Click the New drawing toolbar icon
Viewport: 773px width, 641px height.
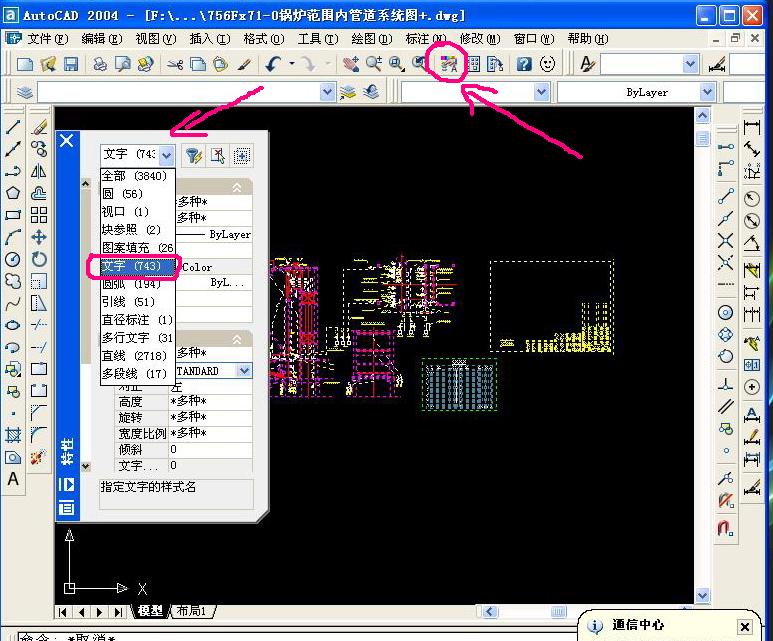[25, 64]
